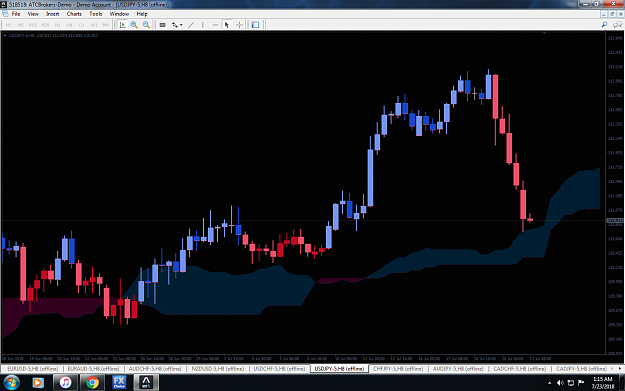Viewport: 625px width, 391px height.
Task: Select the Trendline drawing tool
Action: [191, 25]
